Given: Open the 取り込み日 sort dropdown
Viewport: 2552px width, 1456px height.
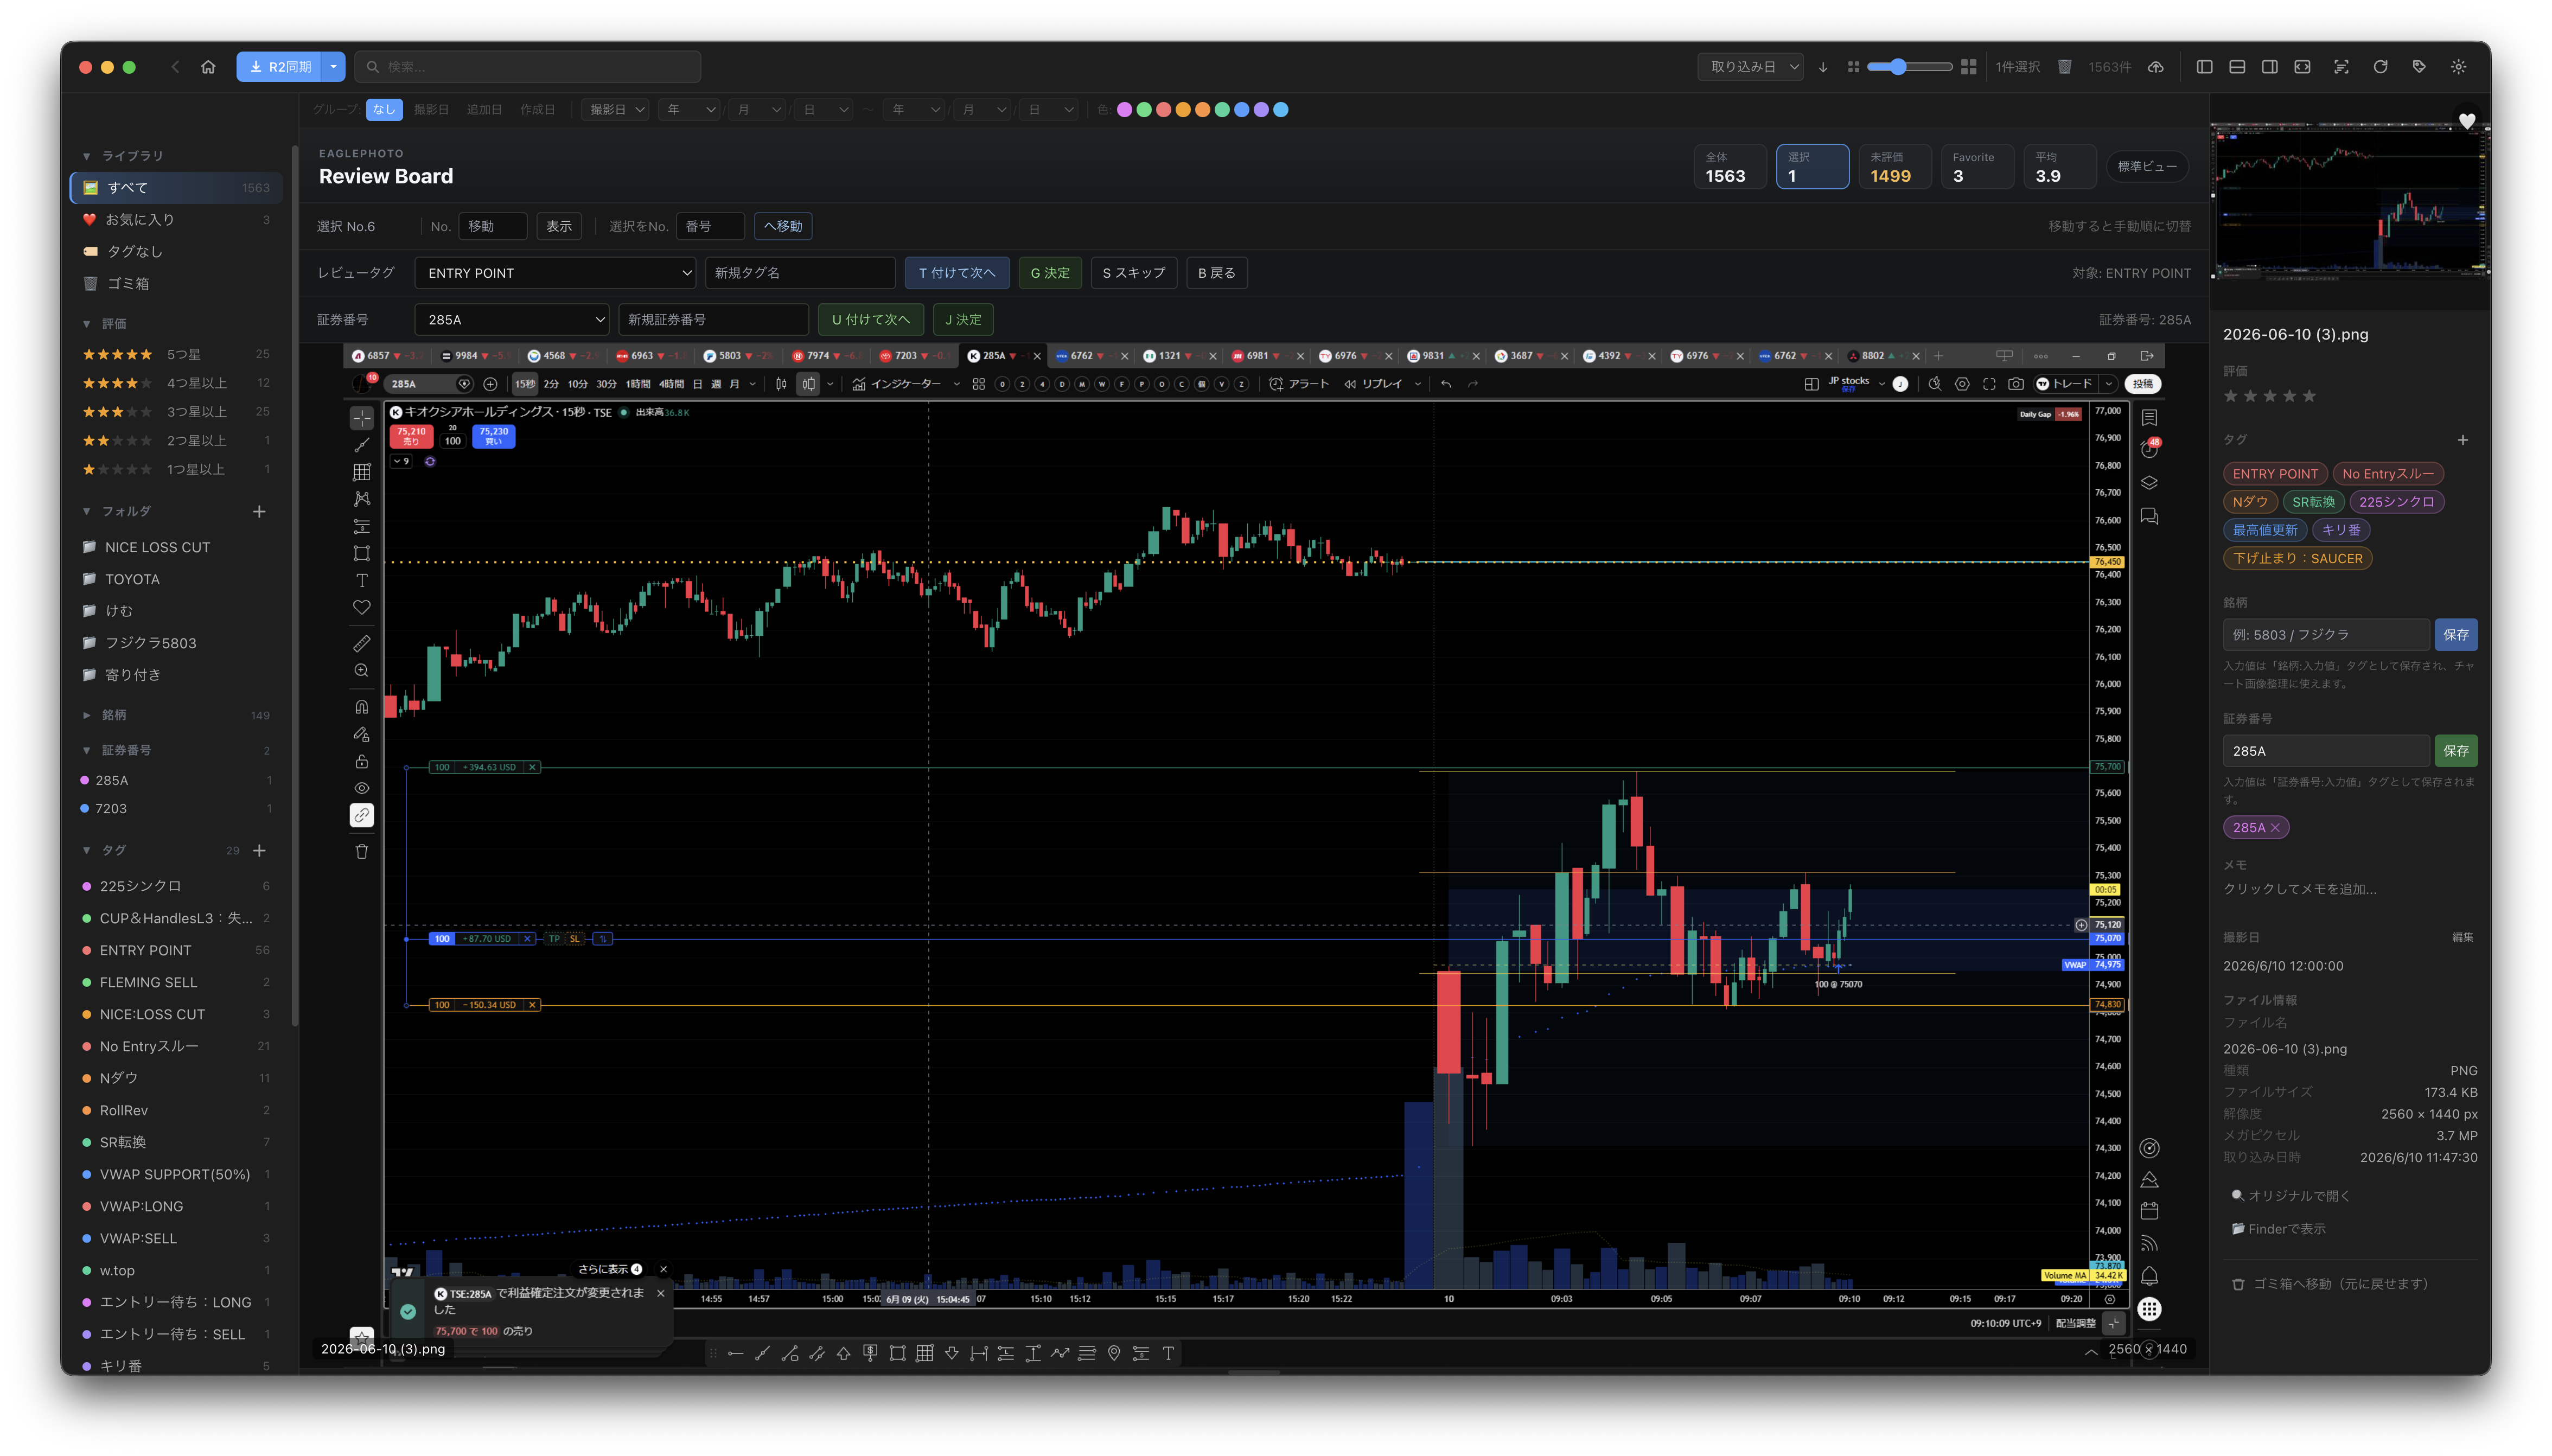Looking at the screenshot, I should point(1750,67).
